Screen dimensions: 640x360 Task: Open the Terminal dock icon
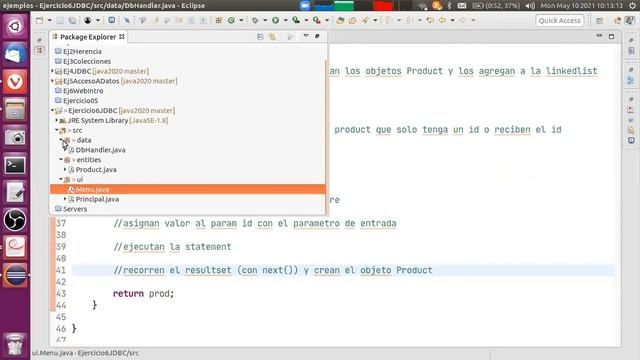coord(15,165)
